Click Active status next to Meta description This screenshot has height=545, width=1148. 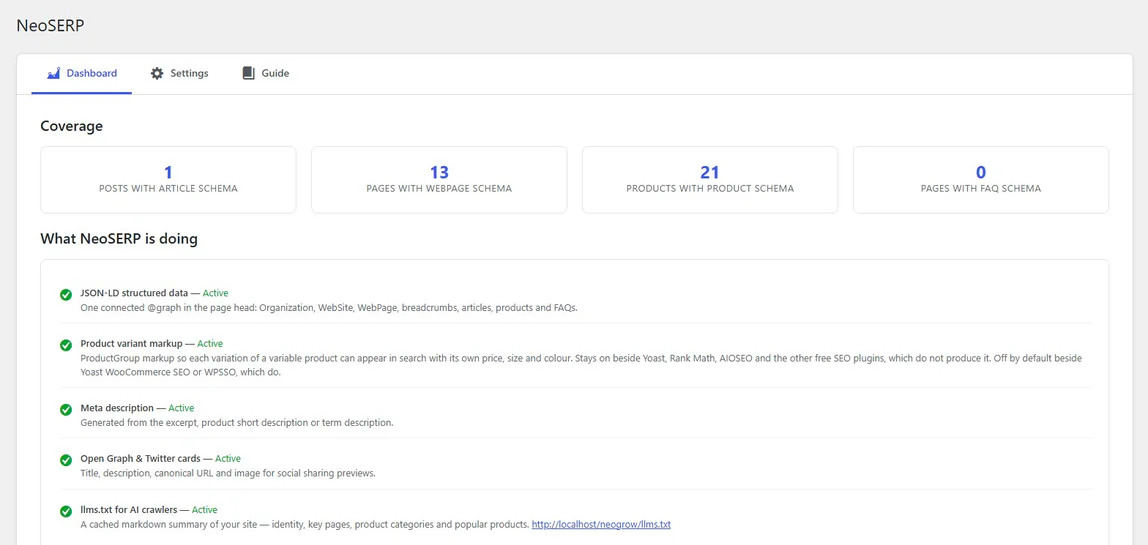tap(181, 408)
